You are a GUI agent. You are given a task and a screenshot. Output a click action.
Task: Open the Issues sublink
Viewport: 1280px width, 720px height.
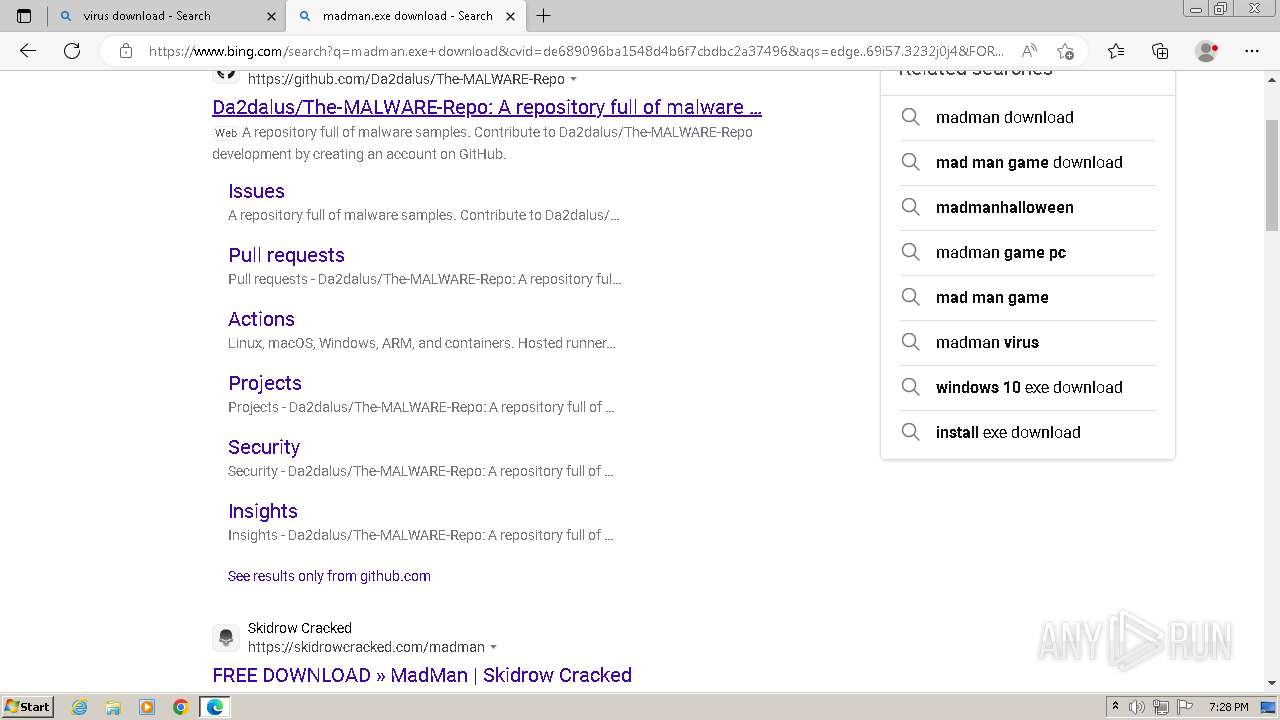coord(256,191)
